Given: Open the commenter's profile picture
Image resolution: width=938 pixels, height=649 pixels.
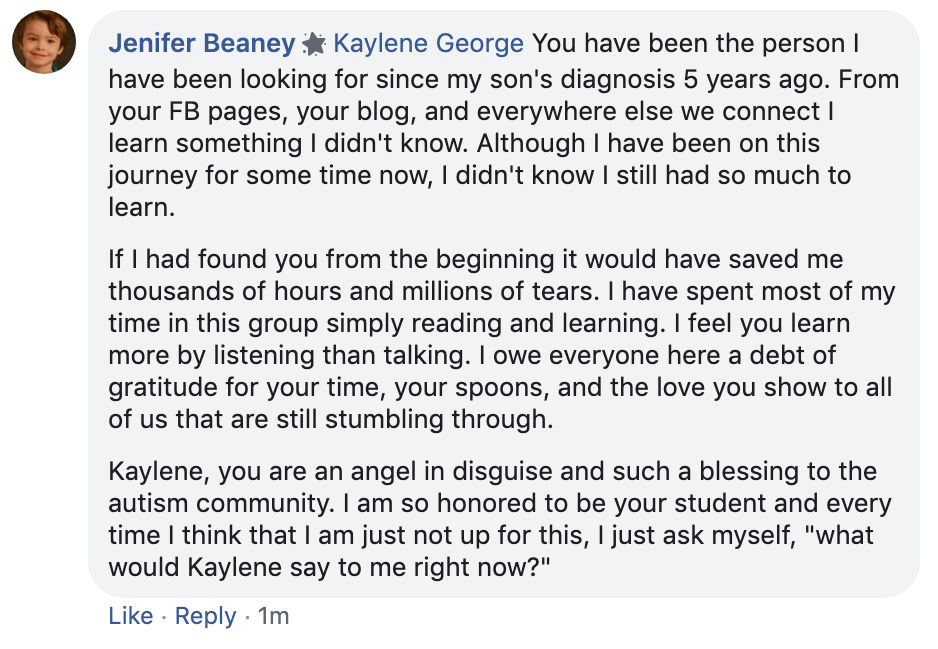Looking at the screenshot, I should [44, 44].
